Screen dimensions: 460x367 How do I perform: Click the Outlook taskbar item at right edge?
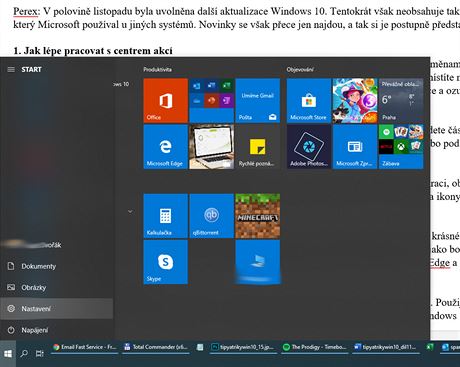click(x=450, y=347)
